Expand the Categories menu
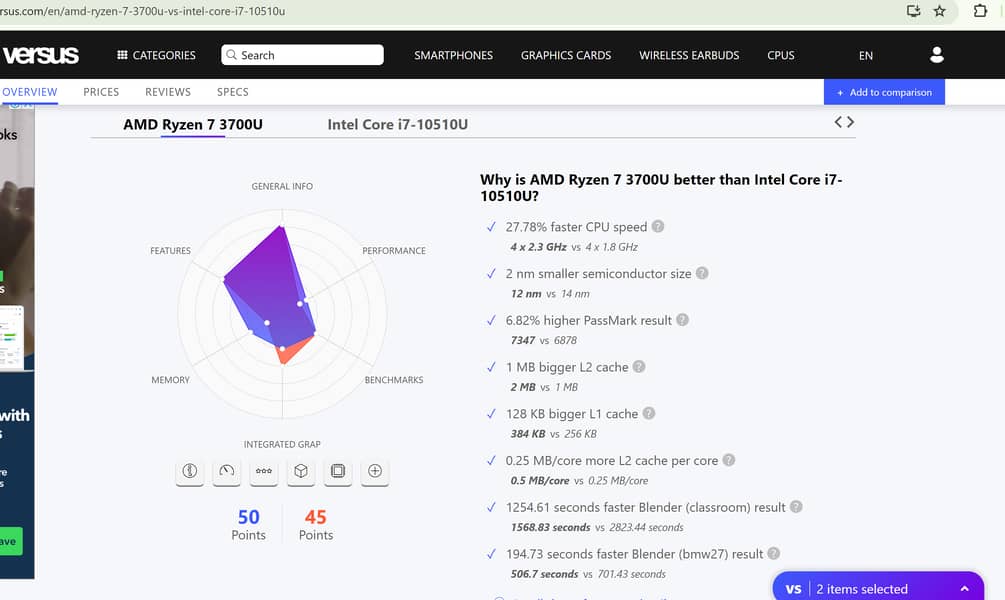This screenshot has width=1005, height=600. click(x=156, y=55)
